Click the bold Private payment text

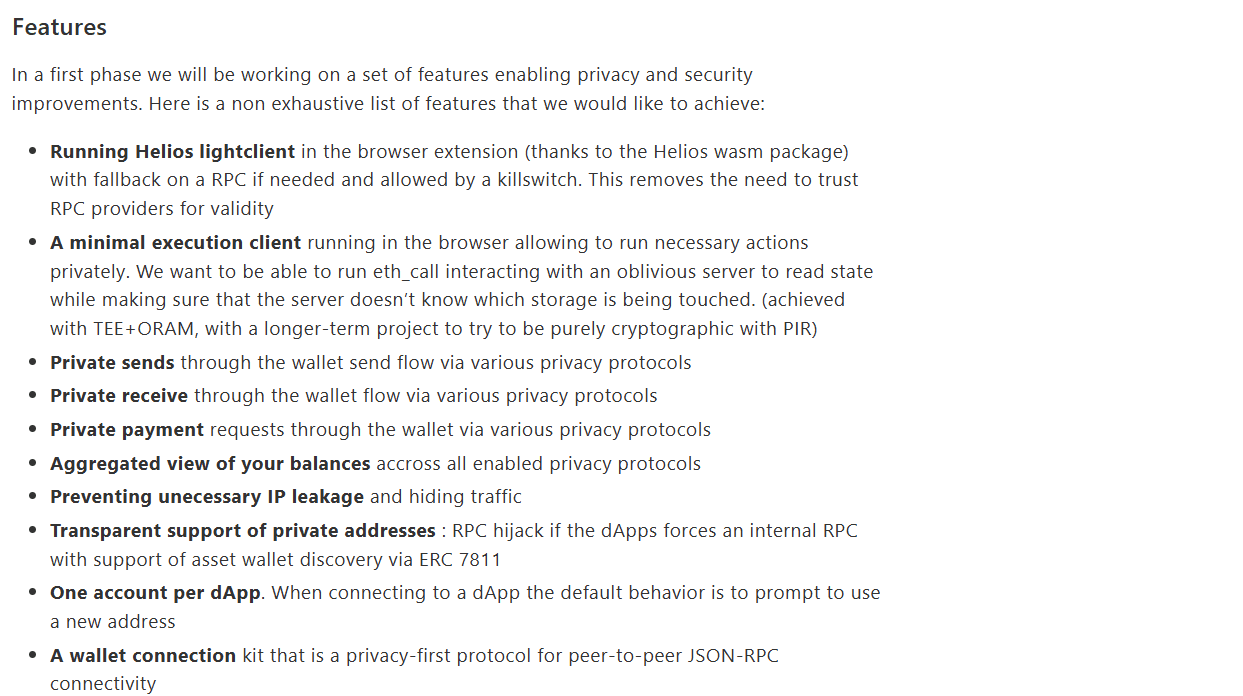(127, 430)
